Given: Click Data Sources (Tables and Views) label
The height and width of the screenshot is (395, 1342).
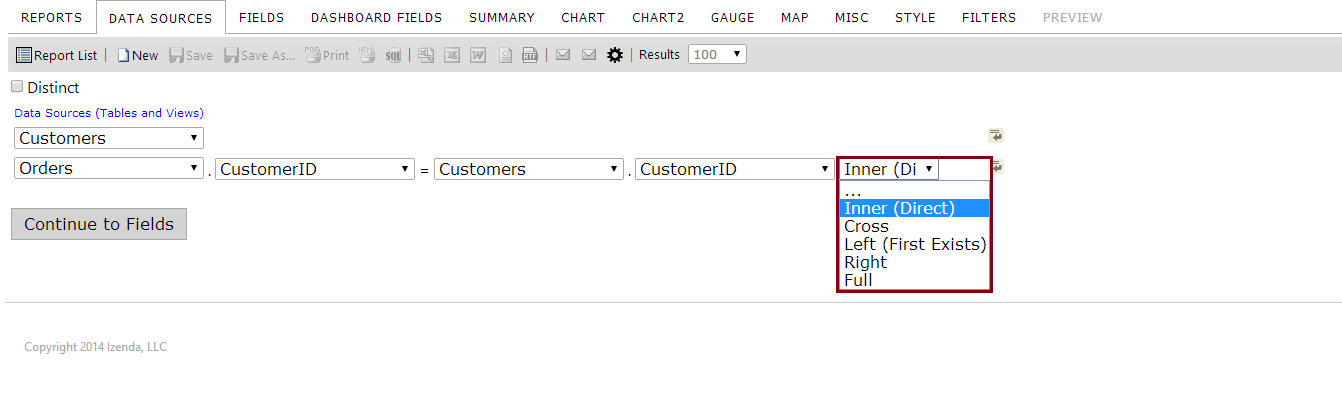Looking at the screenshot, I should (109, 113).
